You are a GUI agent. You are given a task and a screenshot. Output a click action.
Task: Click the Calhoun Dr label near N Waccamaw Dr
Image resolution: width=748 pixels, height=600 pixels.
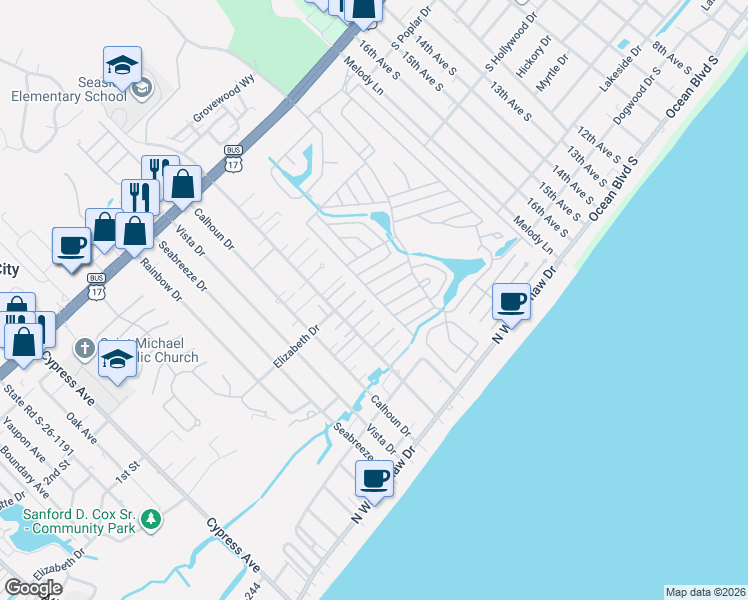(391, 416)
